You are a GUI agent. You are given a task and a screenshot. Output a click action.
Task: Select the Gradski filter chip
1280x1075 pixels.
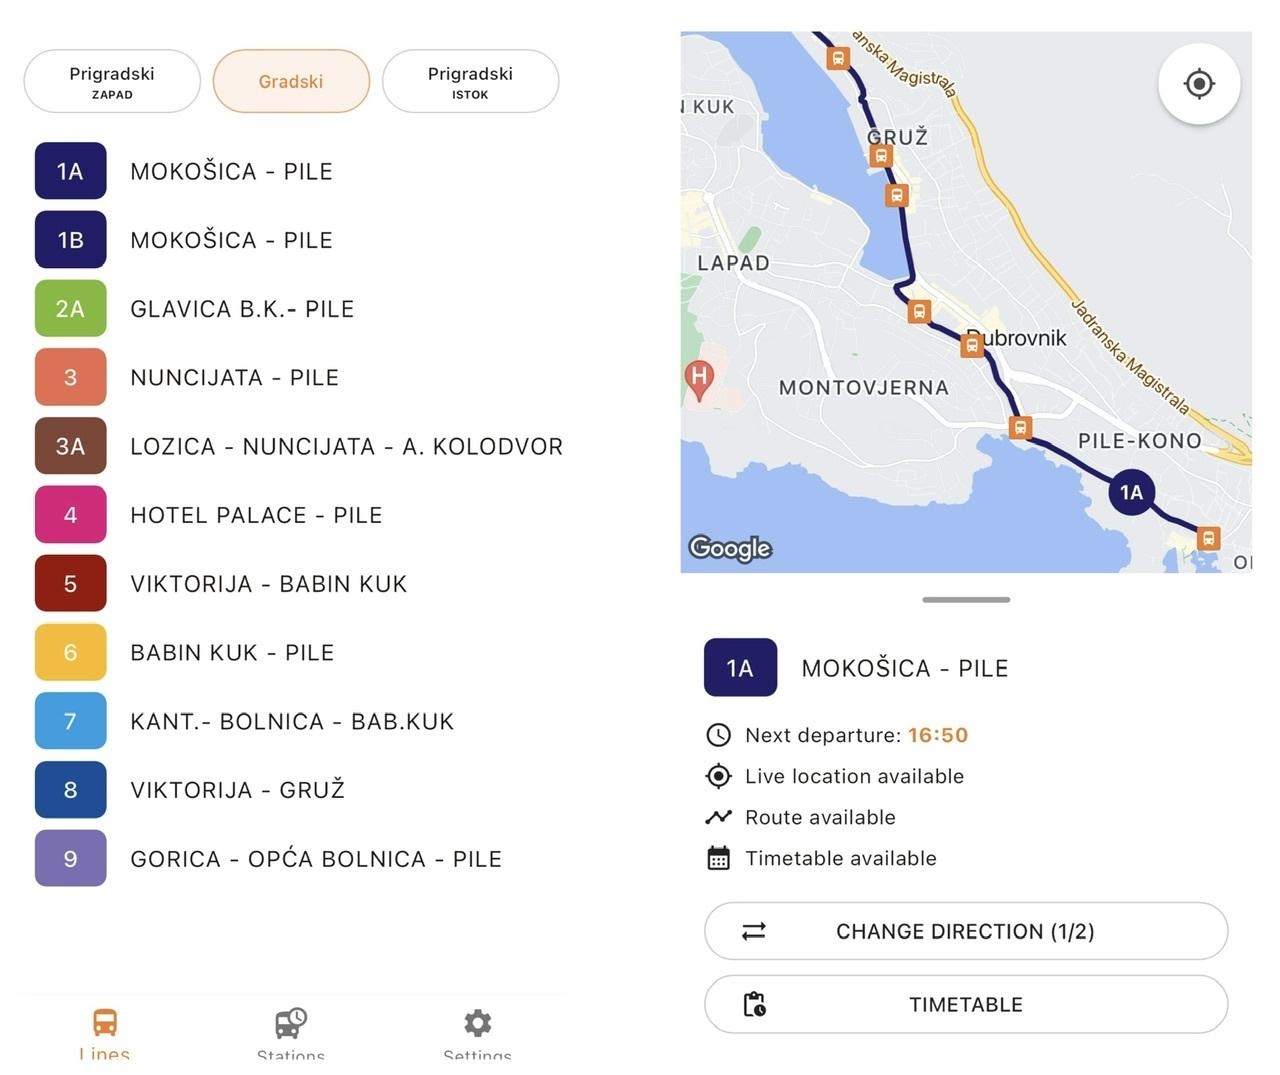click(x=291, y=81)
